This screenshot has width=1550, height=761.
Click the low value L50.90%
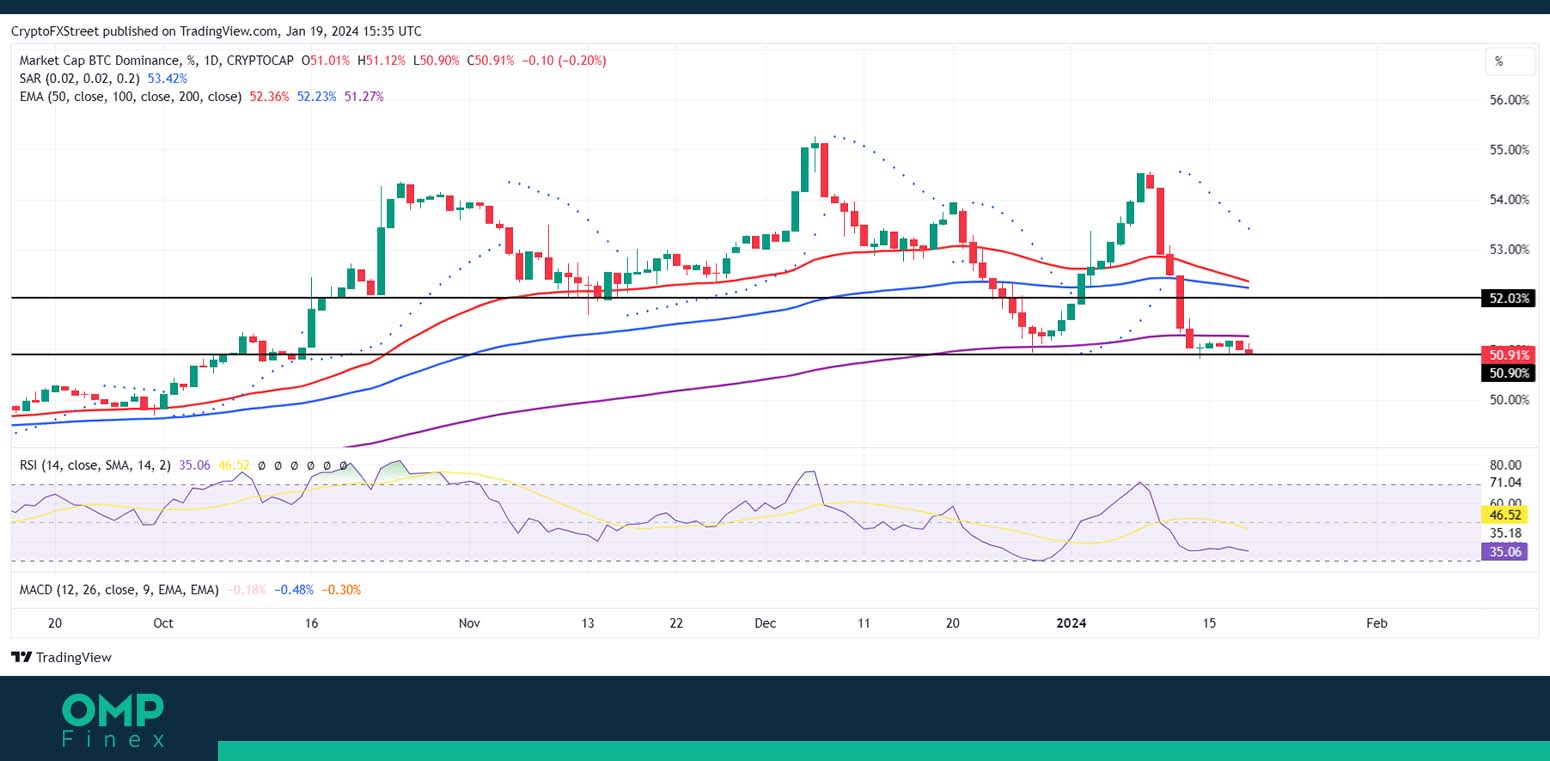(x=436, y=60)
